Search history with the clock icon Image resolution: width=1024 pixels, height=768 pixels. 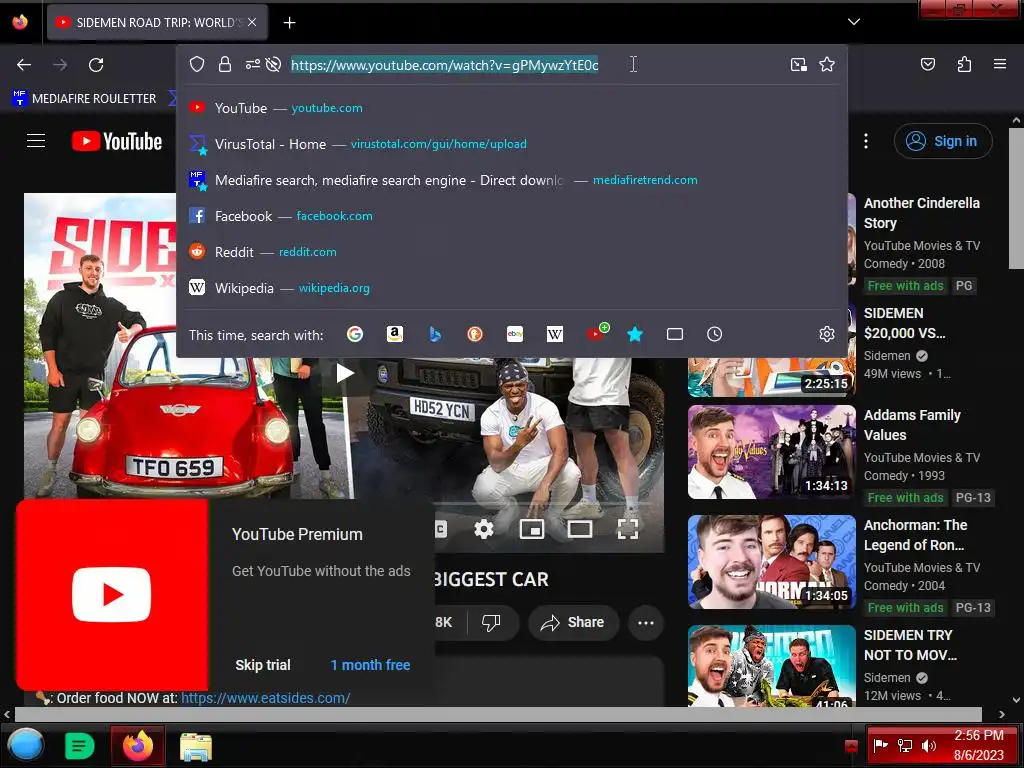click(714, 334)
